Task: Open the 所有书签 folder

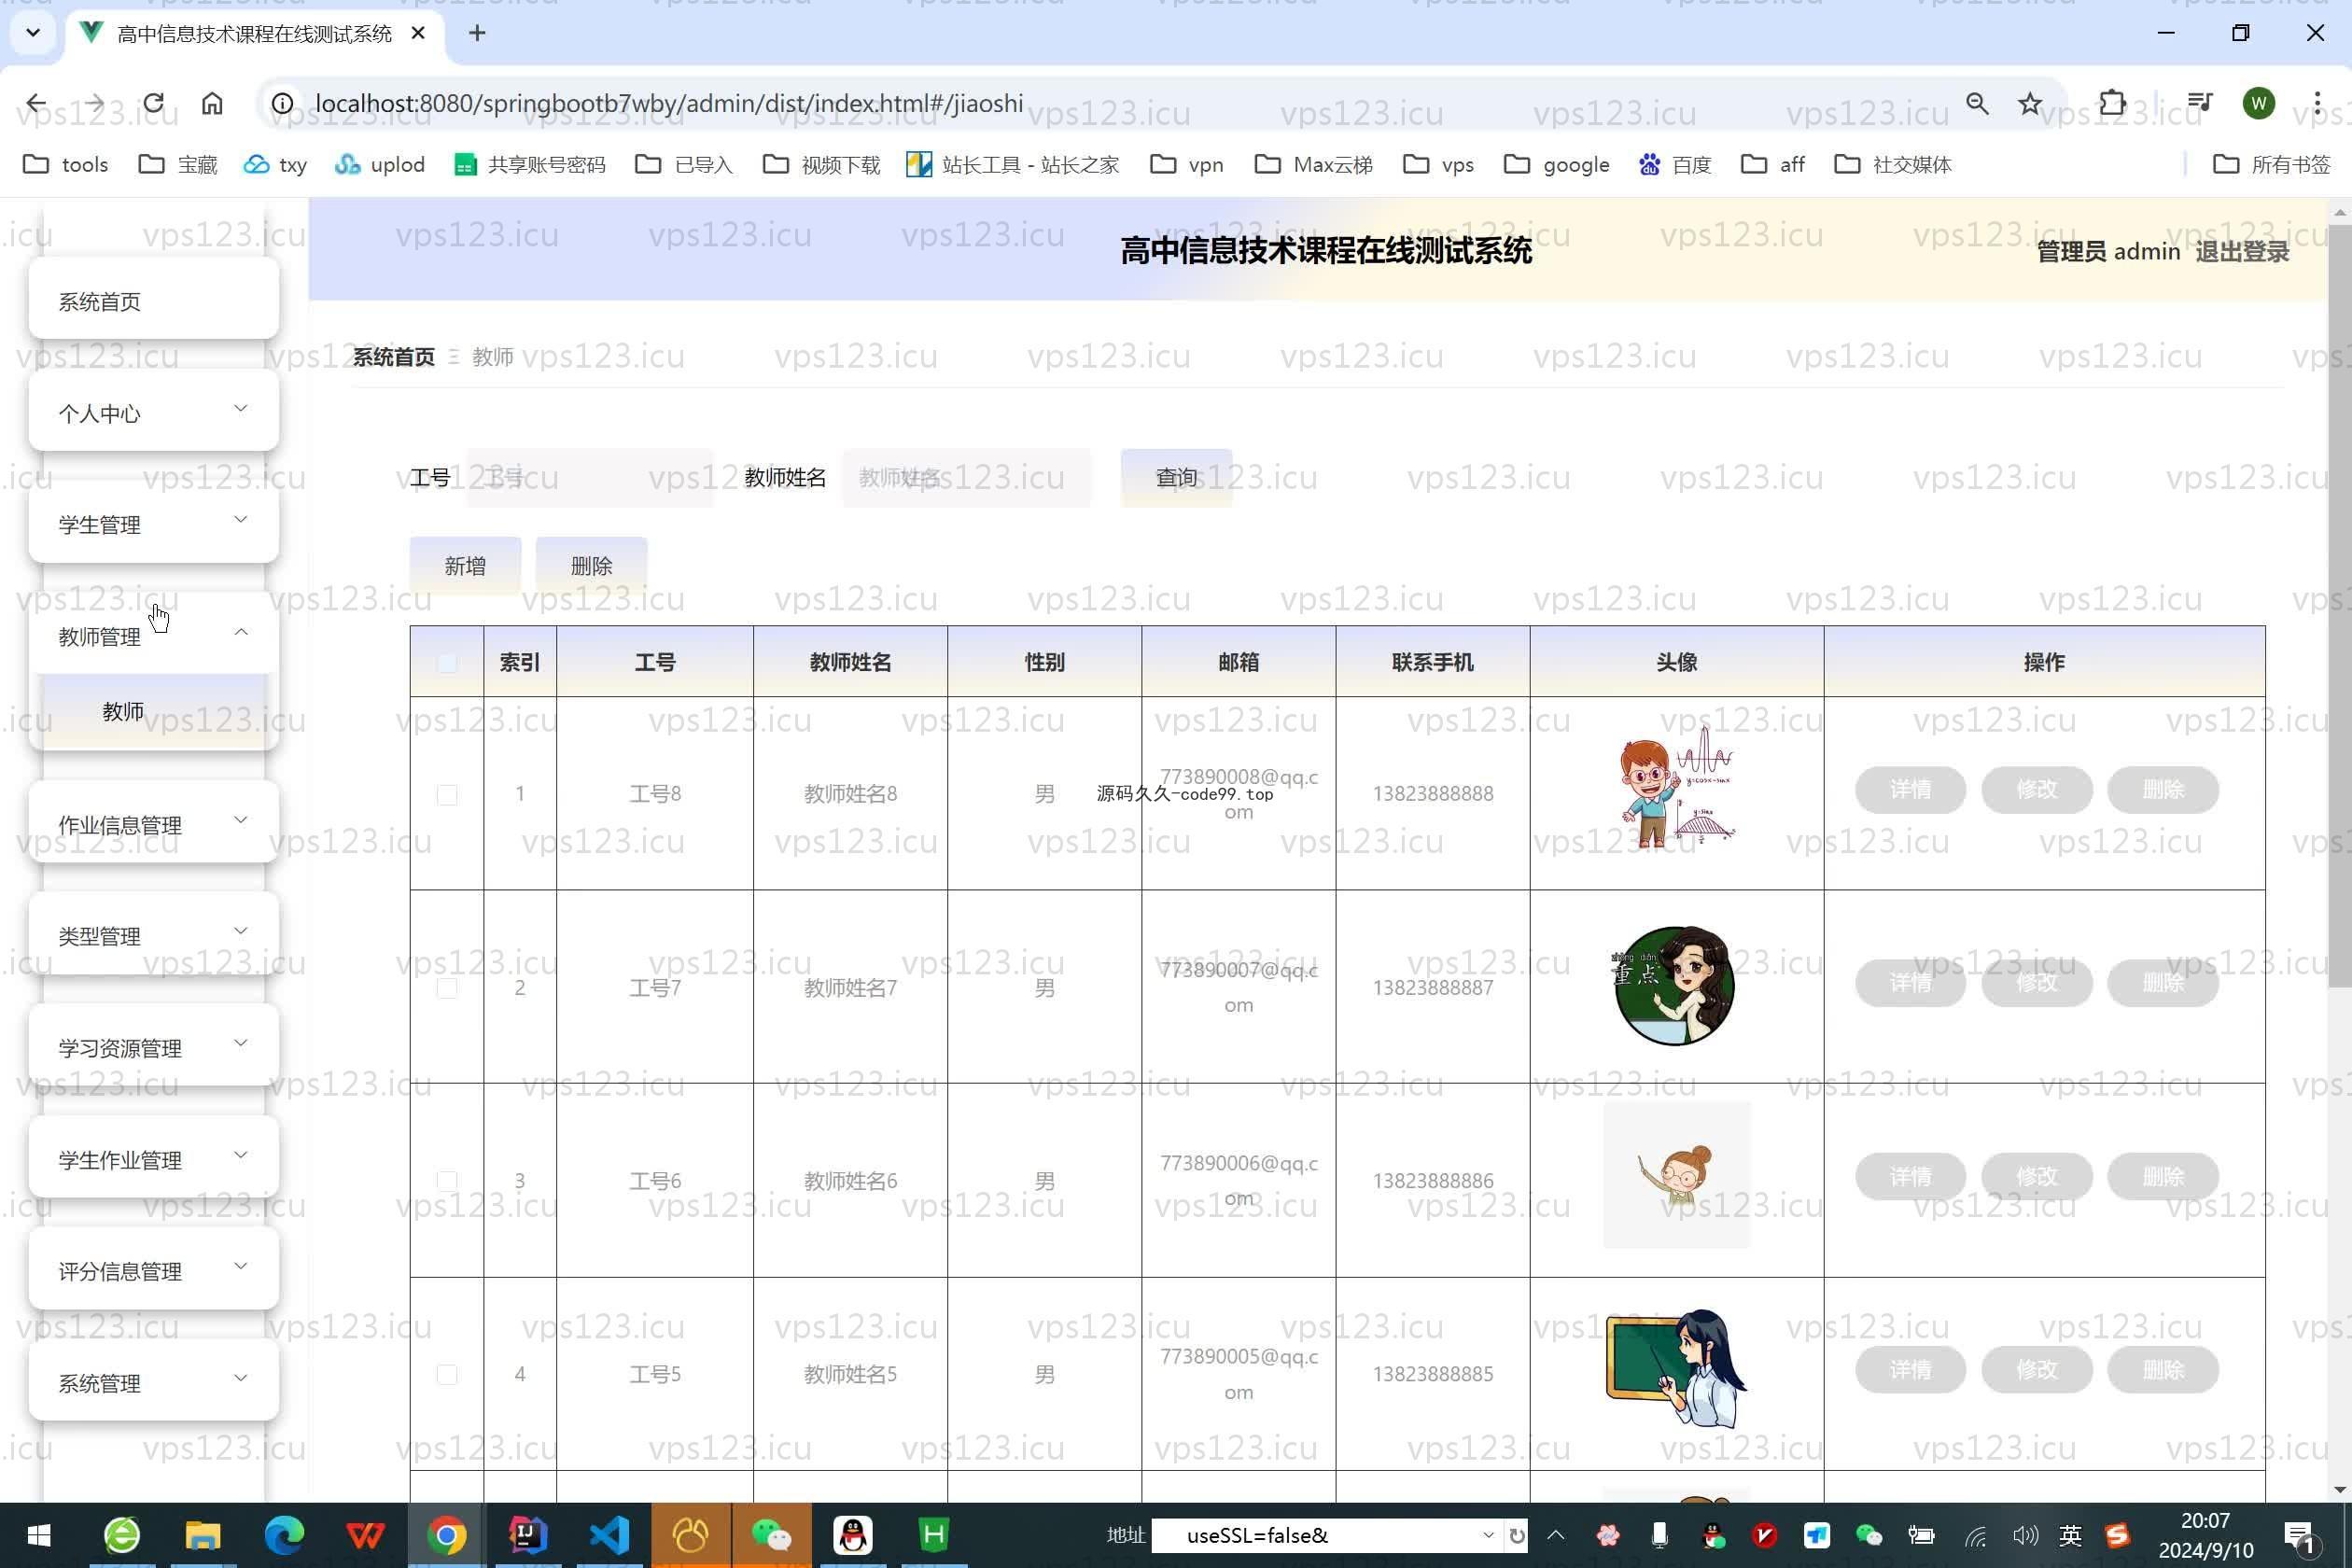Action: pos(2271,164)
